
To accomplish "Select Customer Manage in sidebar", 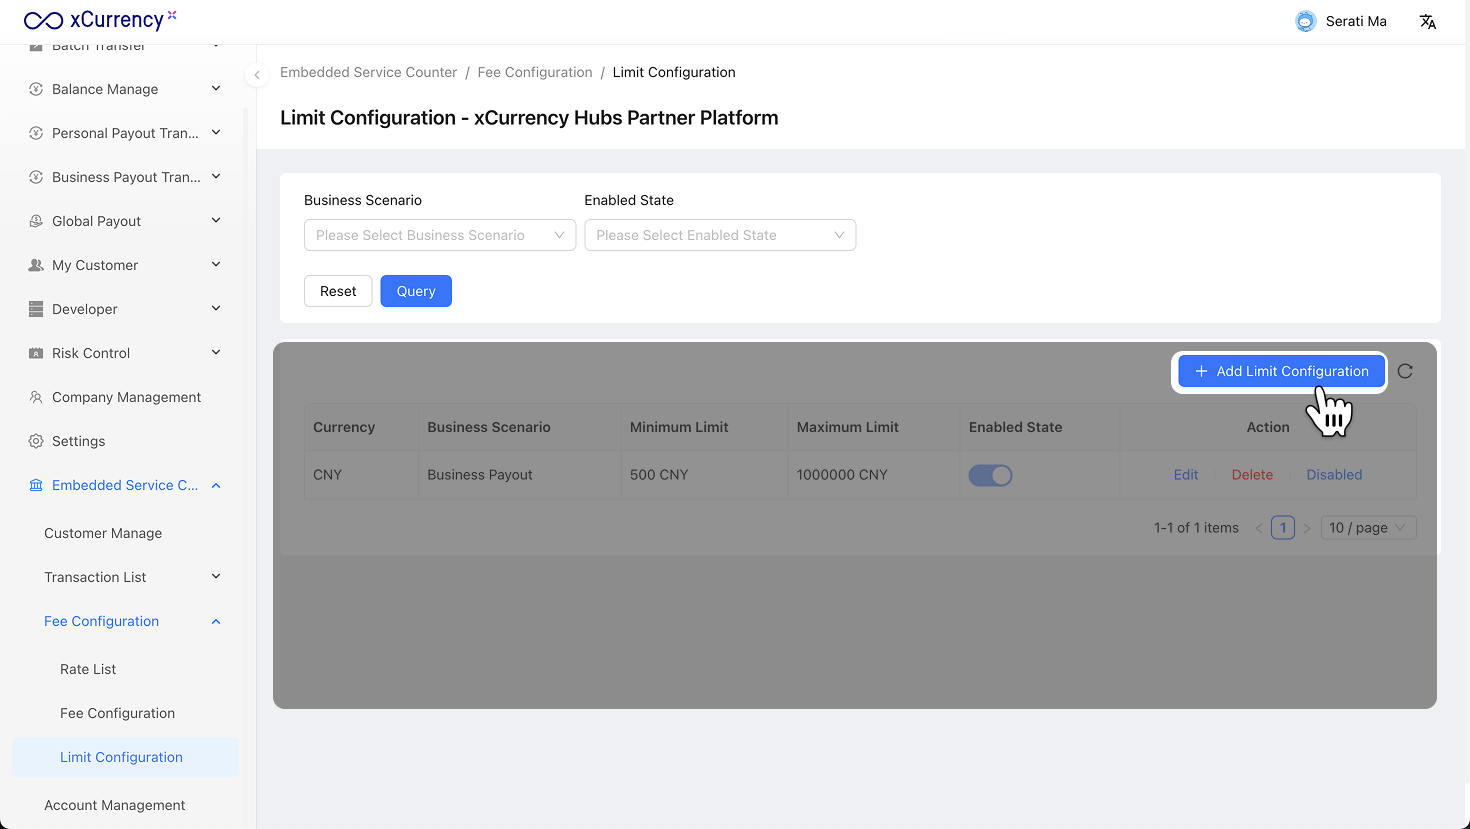I will pyautogui.click(x=103, y=533).
